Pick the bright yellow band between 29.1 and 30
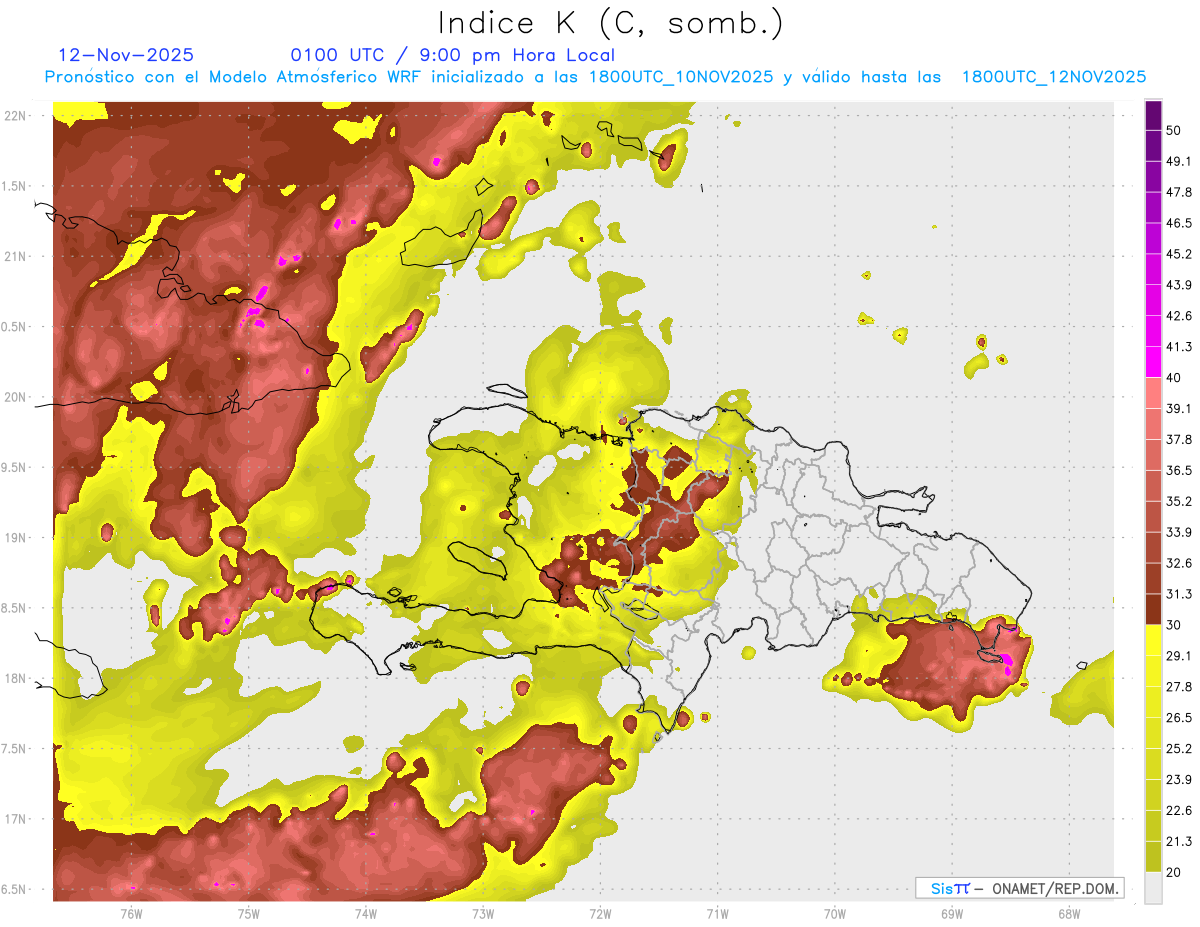Image resolution: width=1200 pixels, height=927 pixels. click(x=1153, y=641)
